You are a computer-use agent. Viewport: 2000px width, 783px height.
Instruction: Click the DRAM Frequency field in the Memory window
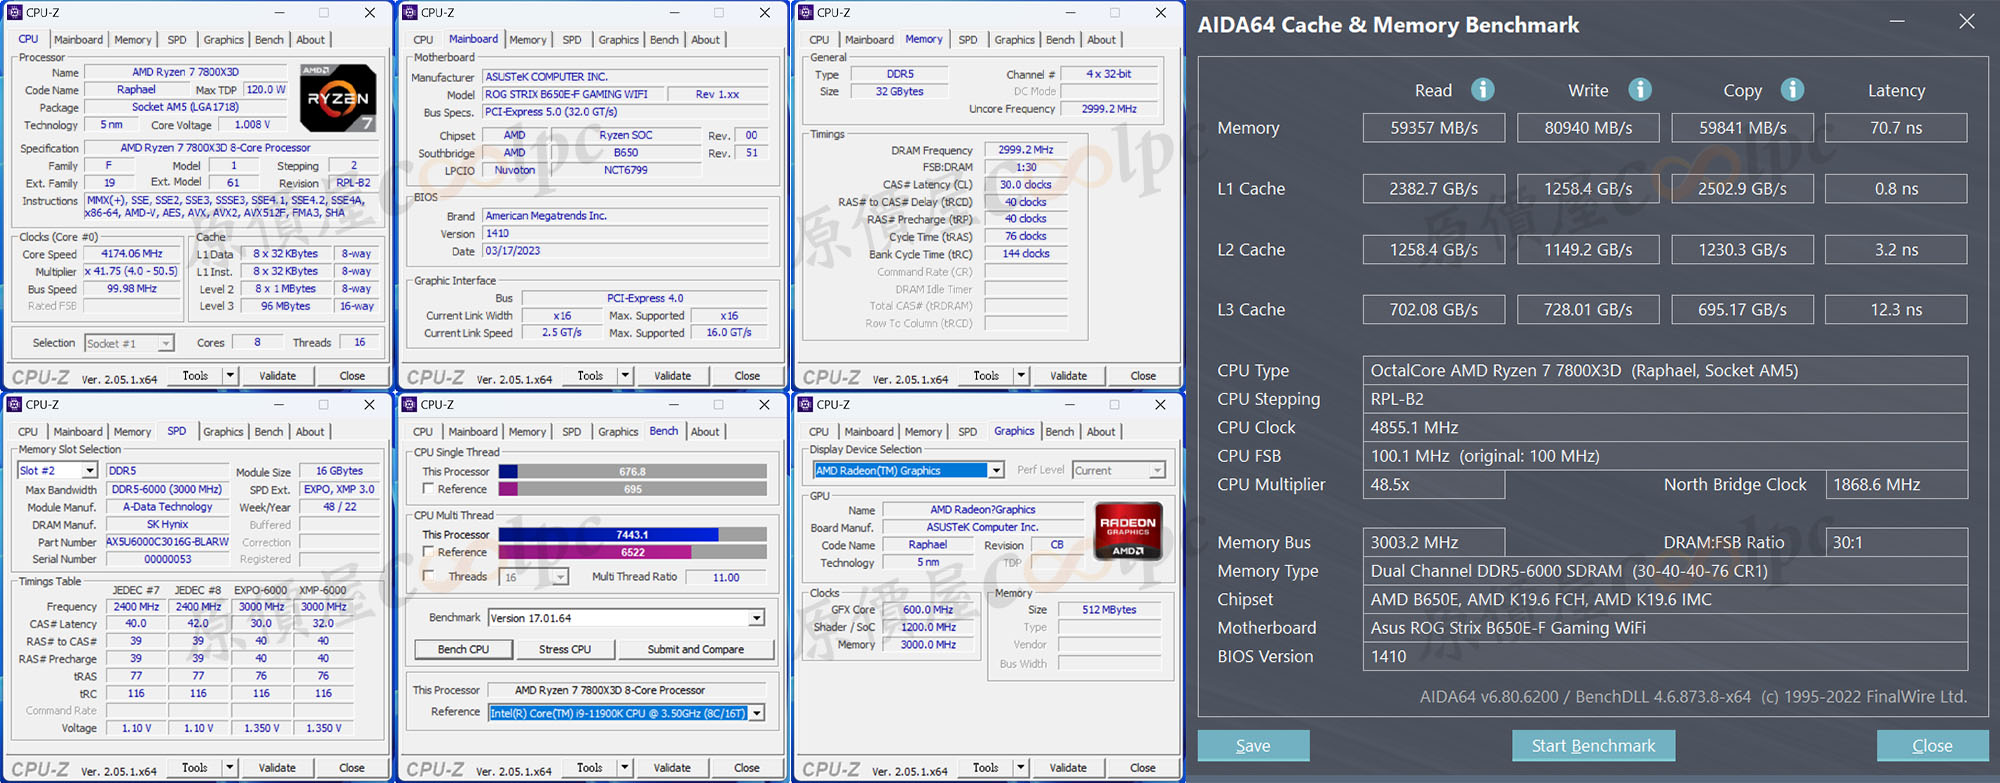tap(1025, 150)
